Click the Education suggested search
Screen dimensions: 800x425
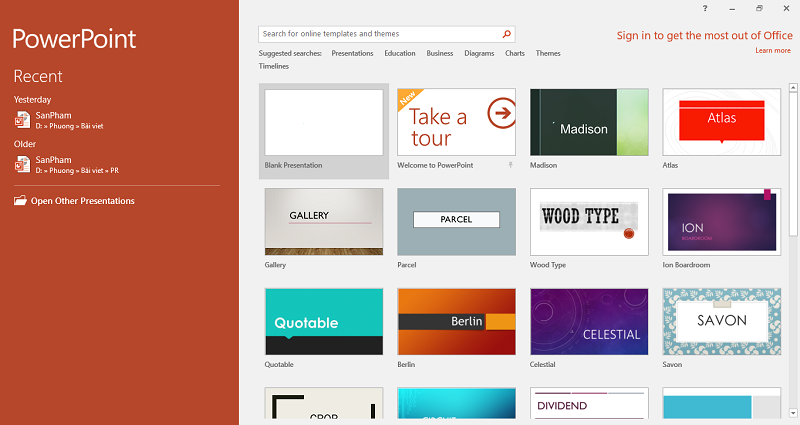tap(400, 53)
